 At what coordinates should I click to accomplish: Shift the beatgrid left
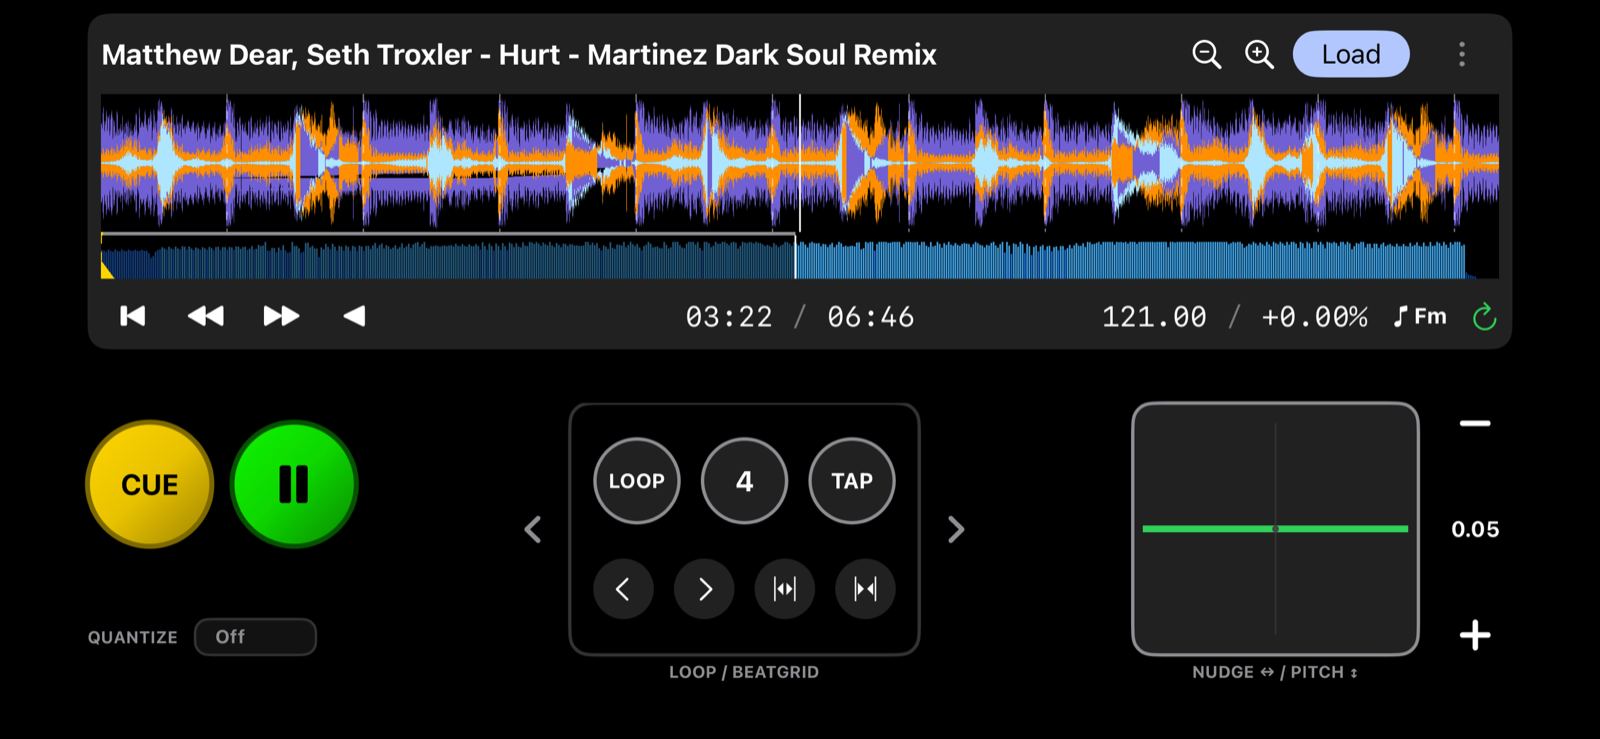[x=623, y=589]
